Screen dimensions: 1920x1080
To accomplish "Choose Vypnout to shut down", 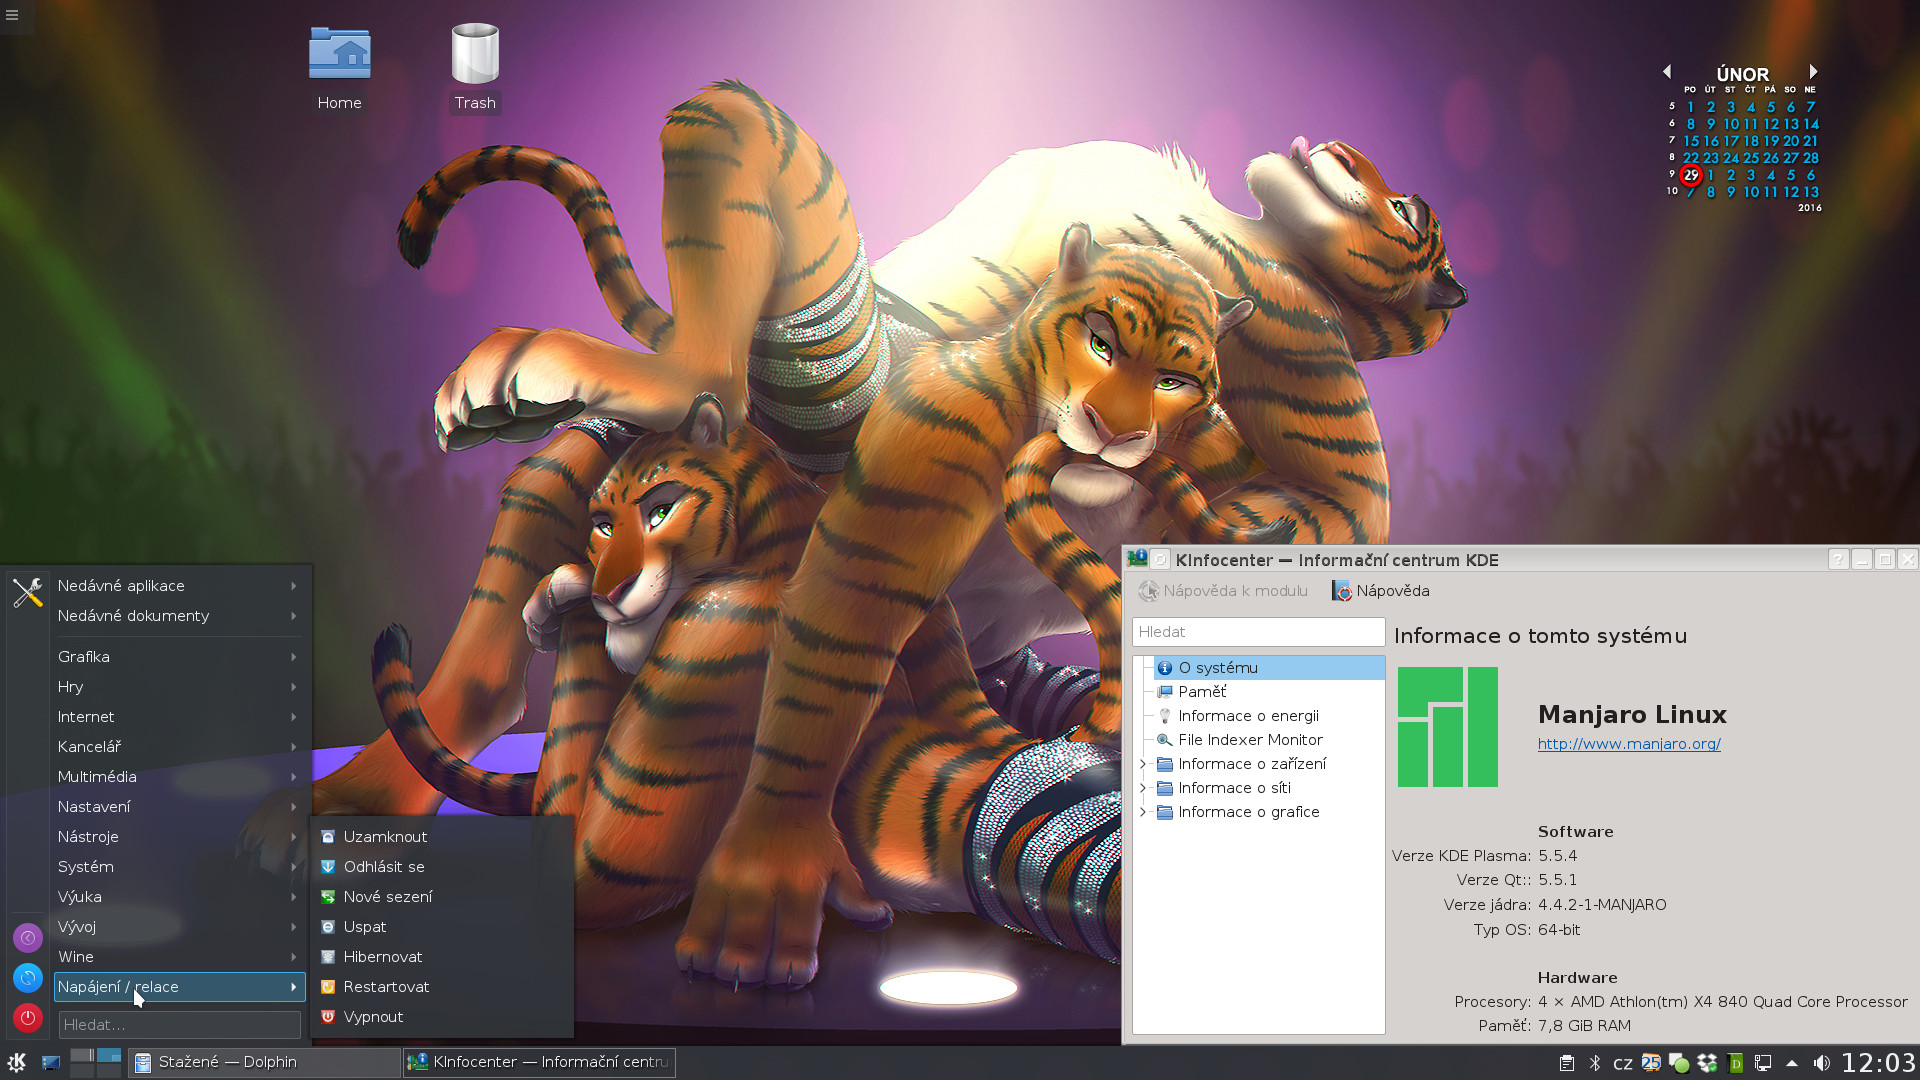I will (442, 1017).
